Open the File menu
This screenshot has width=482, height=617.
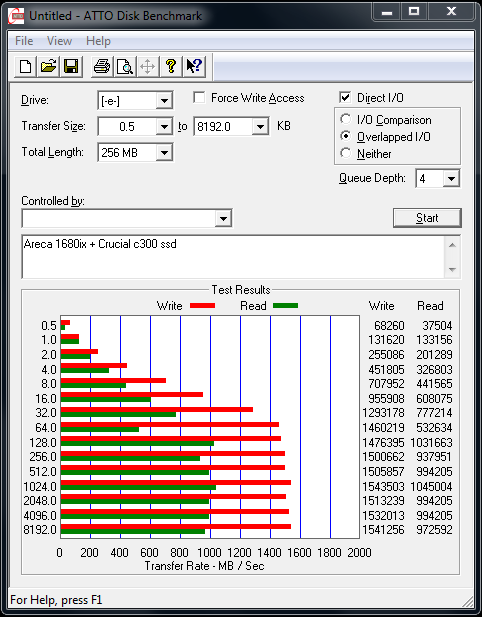24,41
